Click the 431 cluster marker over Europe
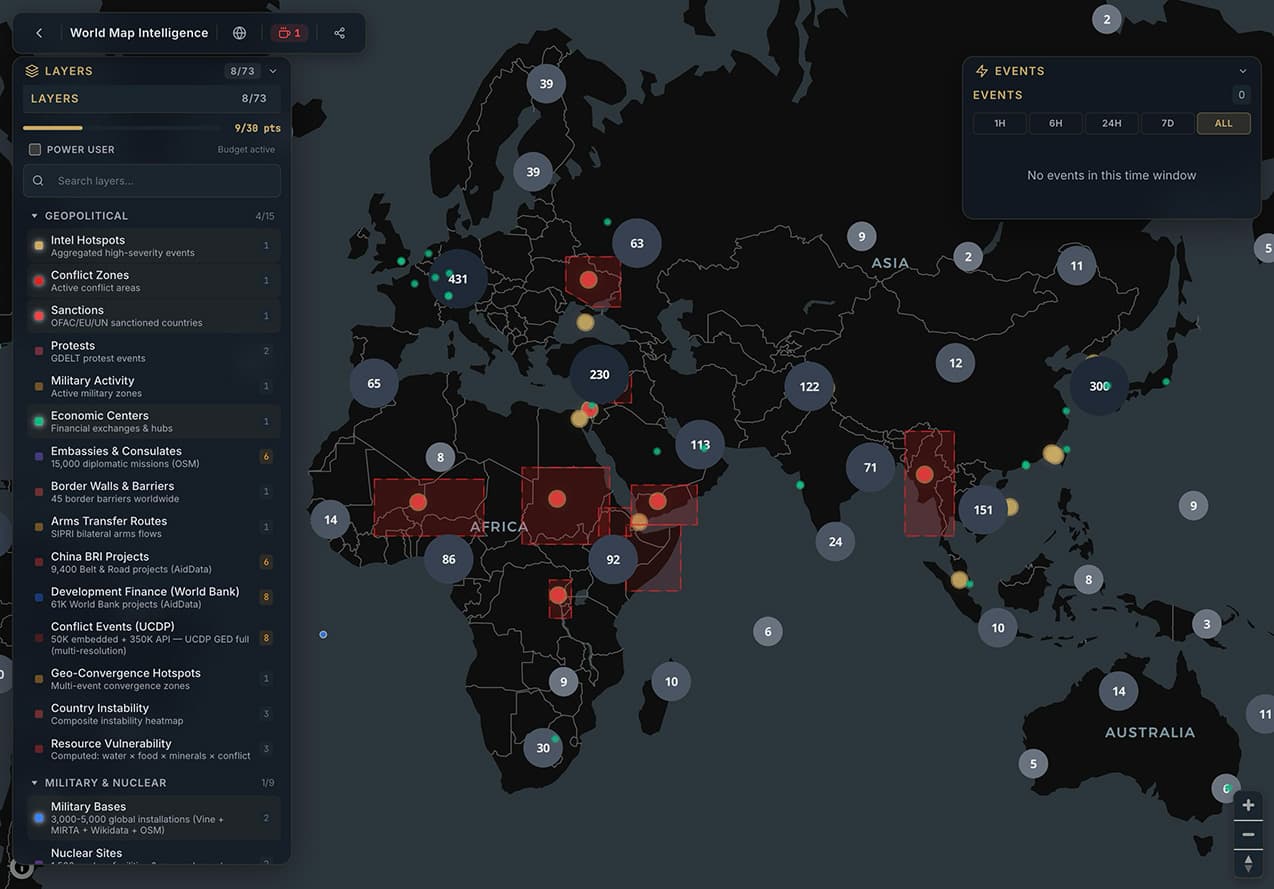 (458, 279)
